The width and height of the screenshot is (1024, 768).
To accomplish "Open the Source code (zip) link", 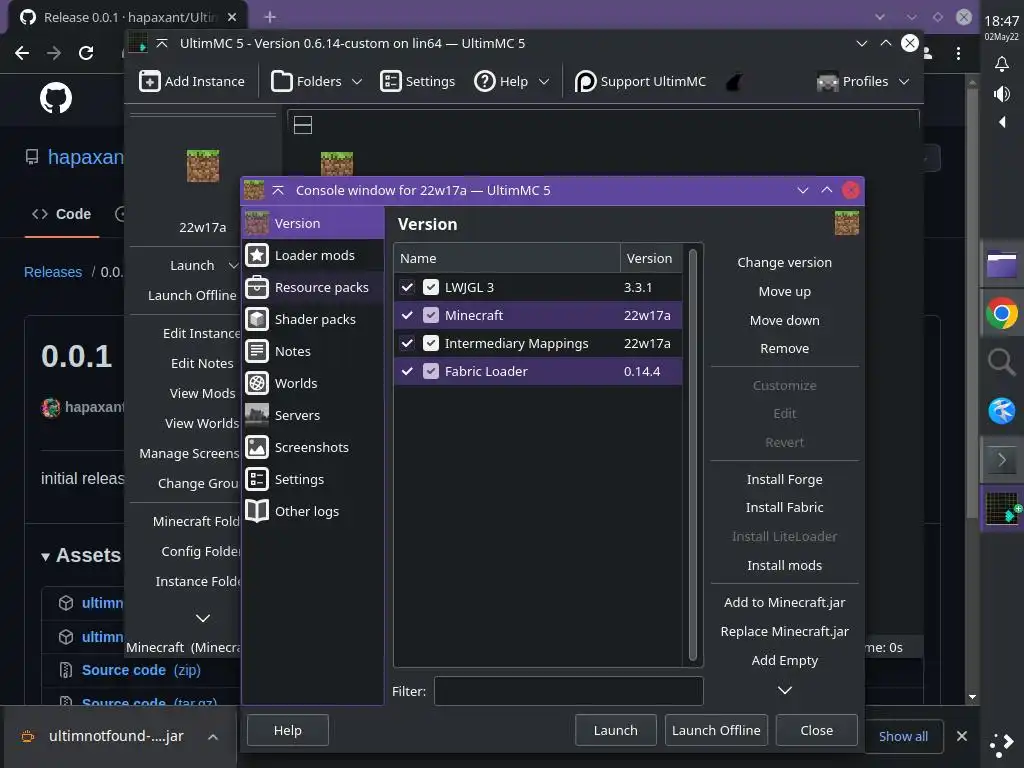I will pos(141,670).
